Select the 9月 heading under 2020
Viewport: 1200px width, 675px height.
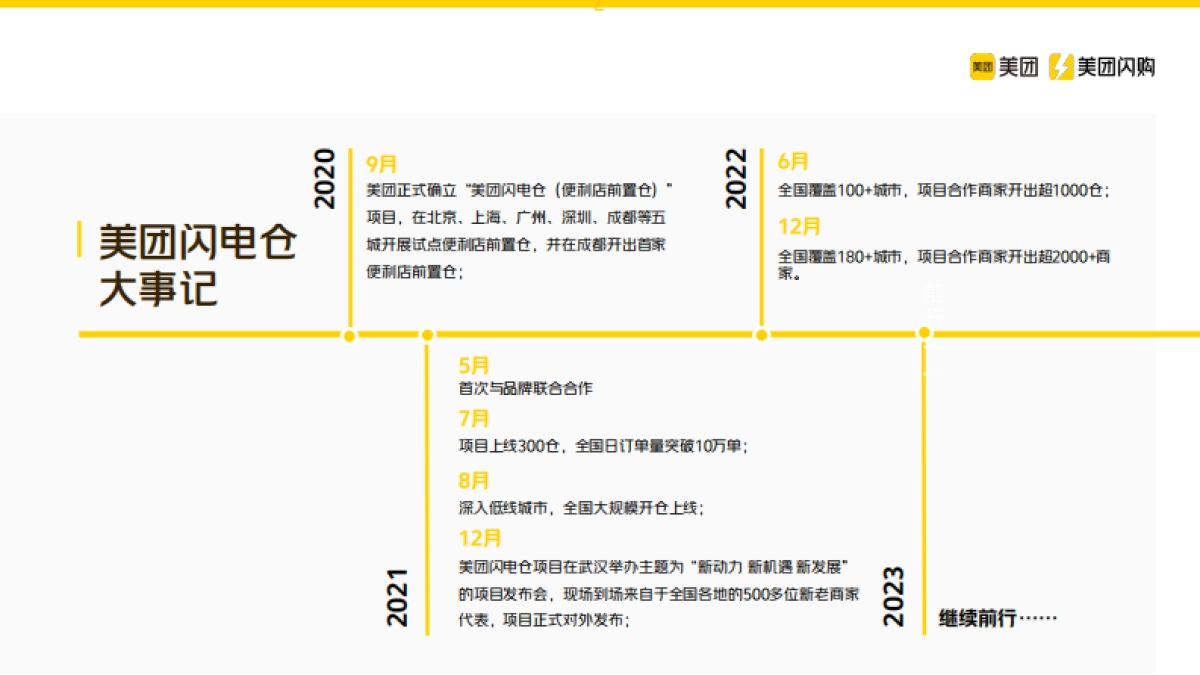[x=382, y=164]
